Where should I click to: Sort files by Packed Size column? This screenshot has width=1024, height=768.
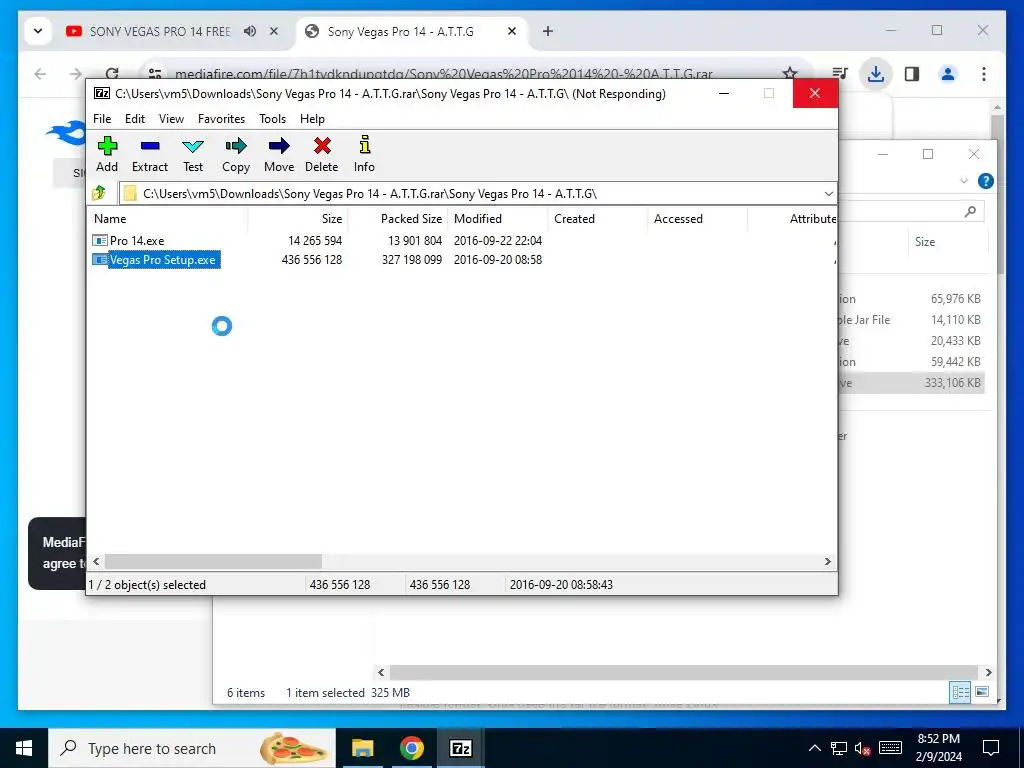[x=398, y=219]
